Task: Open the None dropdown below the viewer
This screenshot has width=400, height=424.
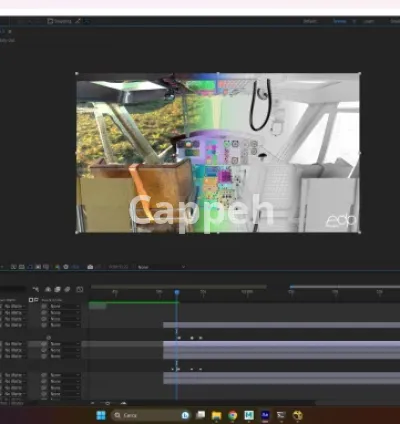Action: click(x=161, y=267)
